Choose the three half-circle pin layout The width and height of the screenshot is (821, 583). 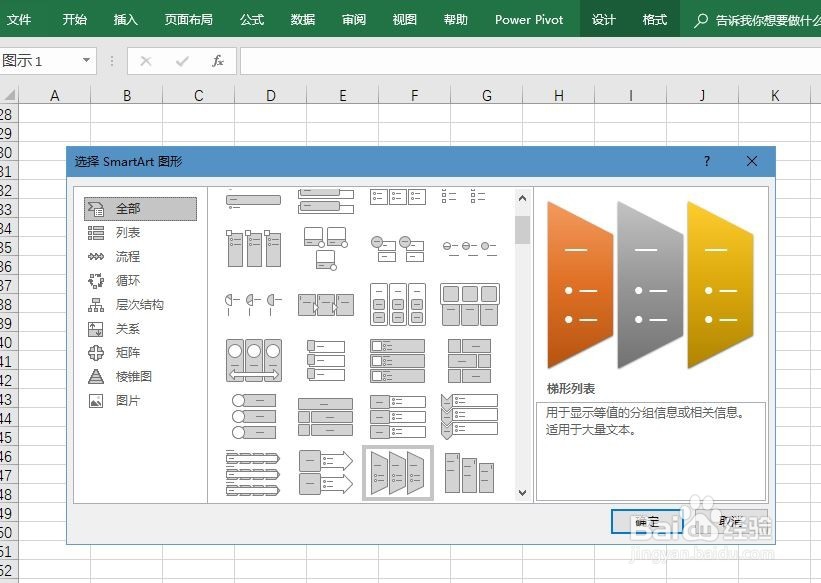[253, 304]
